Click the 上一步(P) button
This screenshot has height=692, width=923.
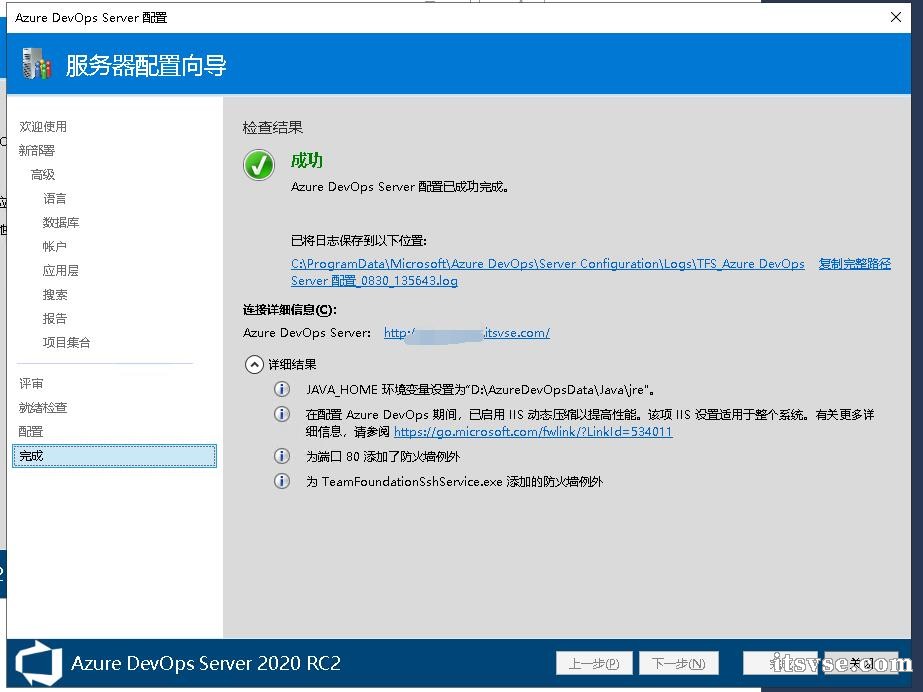pos(594,663)
